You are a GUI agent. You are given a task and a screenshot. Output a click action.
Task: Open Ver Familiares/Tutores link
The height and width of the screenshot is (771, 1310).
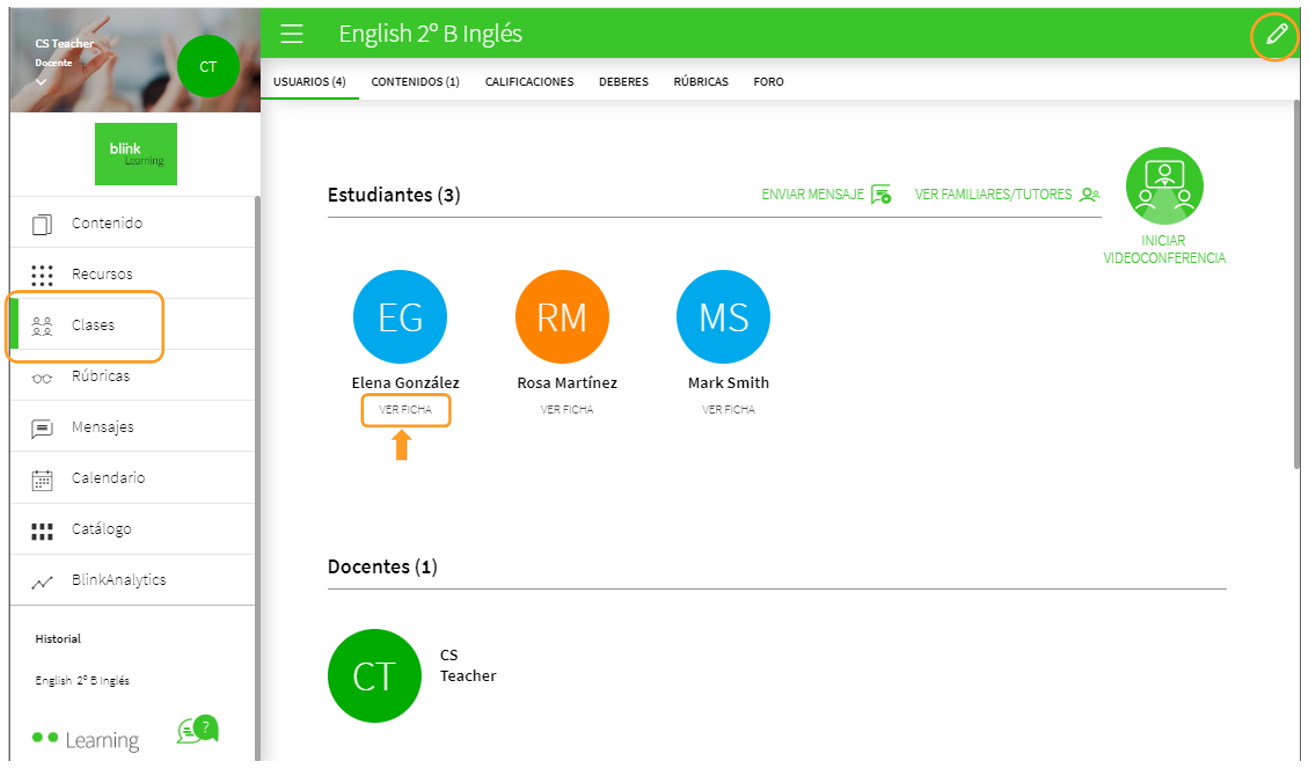(x=1006, y=195)
